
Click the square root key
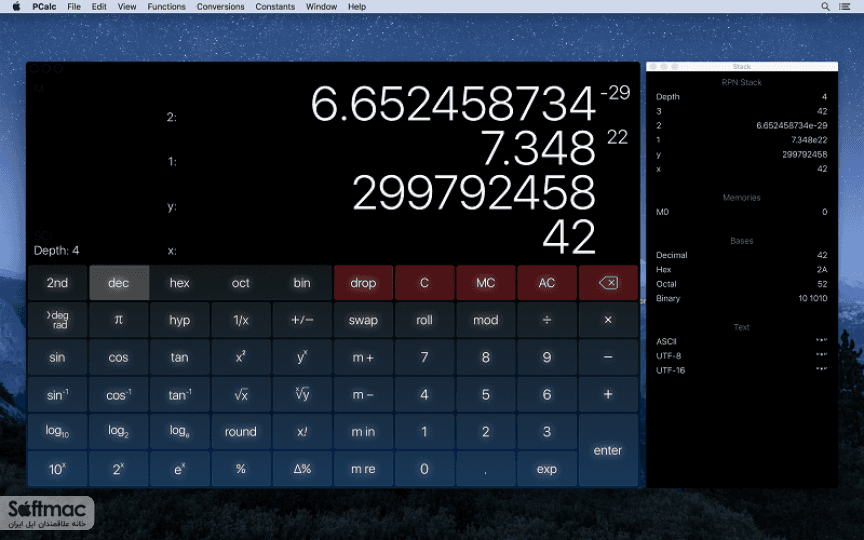(x=241, y=395)
